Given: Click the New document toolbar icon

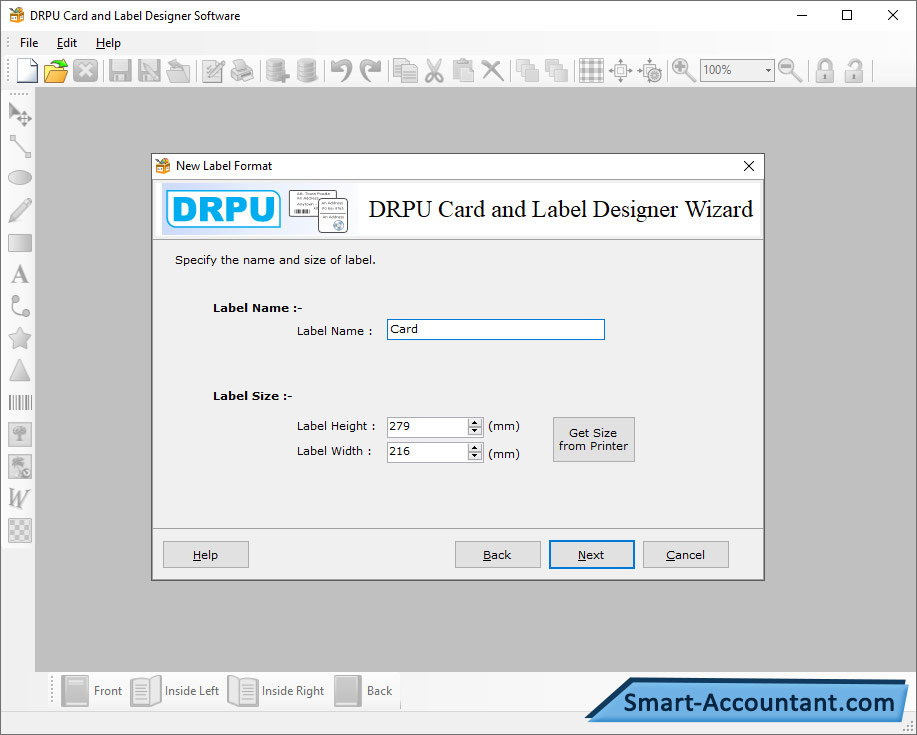Looking at the screenshot, I should (27, 71).
